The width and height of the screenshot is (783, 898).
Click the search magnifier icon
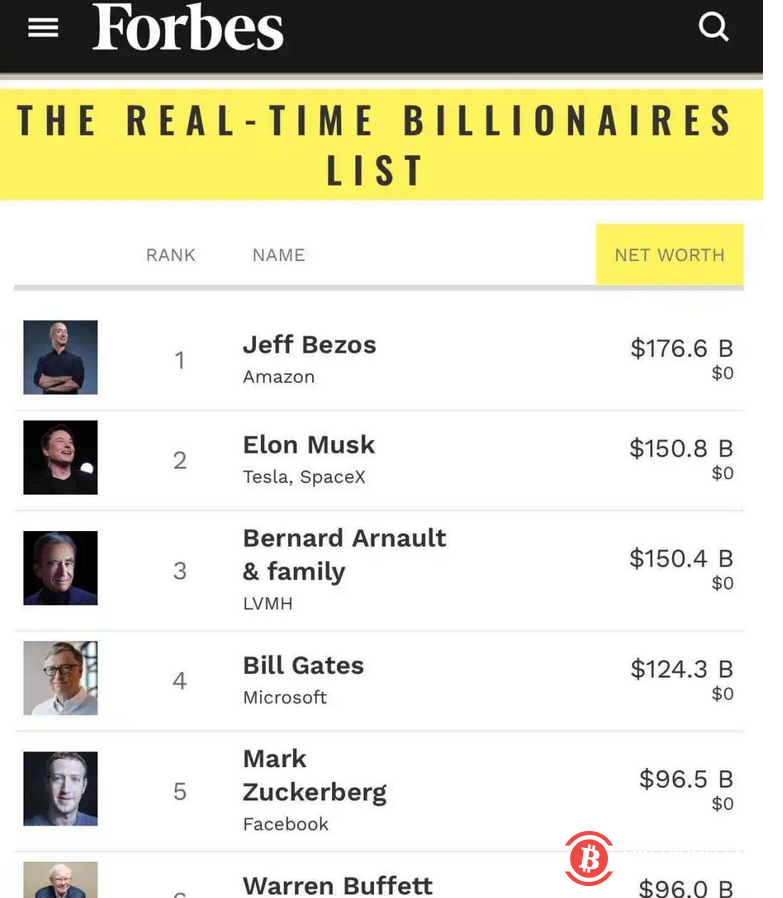click(x=713, y=26)
